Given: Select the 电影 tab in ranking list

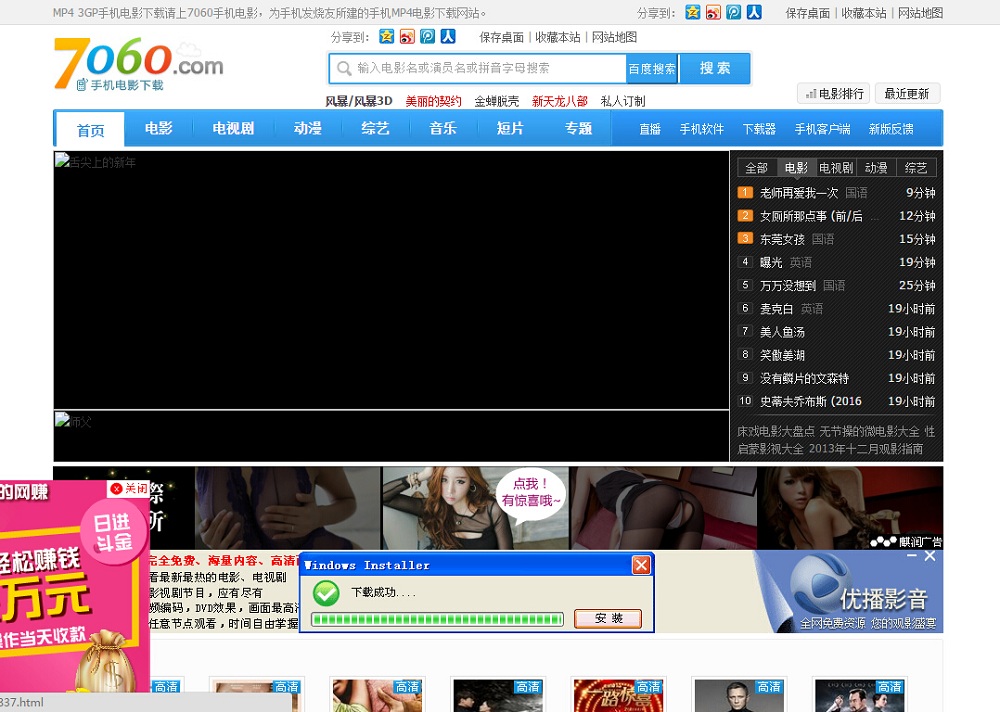Looking at the screenshot, I should tap(796, 168).
